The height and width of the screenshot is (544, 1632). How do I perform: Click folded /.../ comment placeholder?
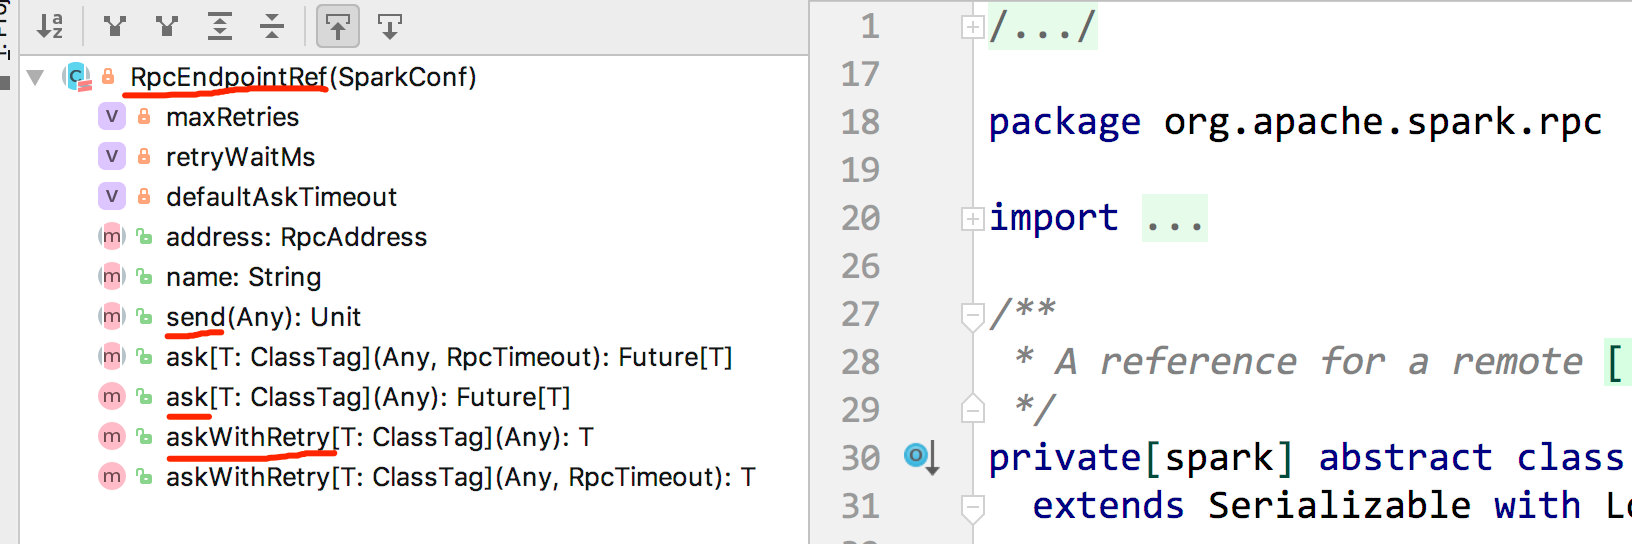tap(1043, 26)
